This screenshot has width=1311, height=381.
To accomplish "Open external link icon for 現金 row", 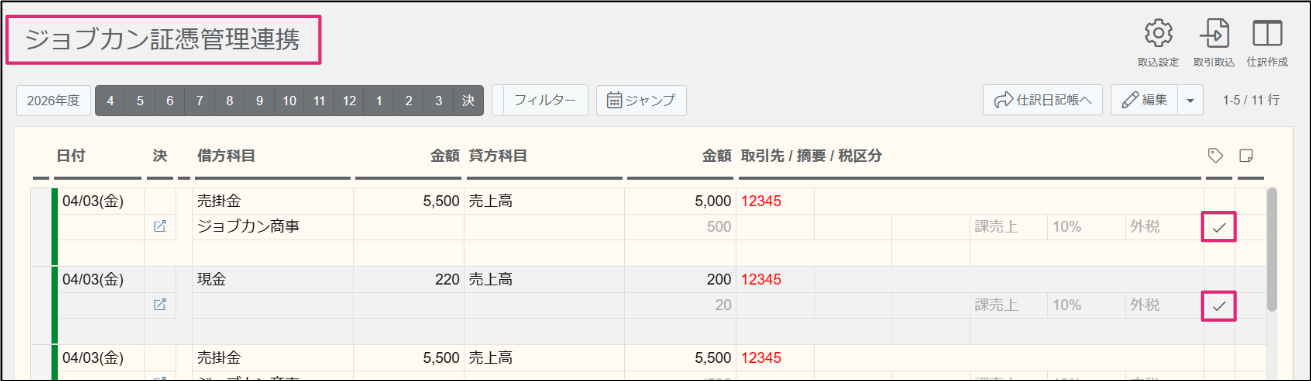I will (160, 304).
